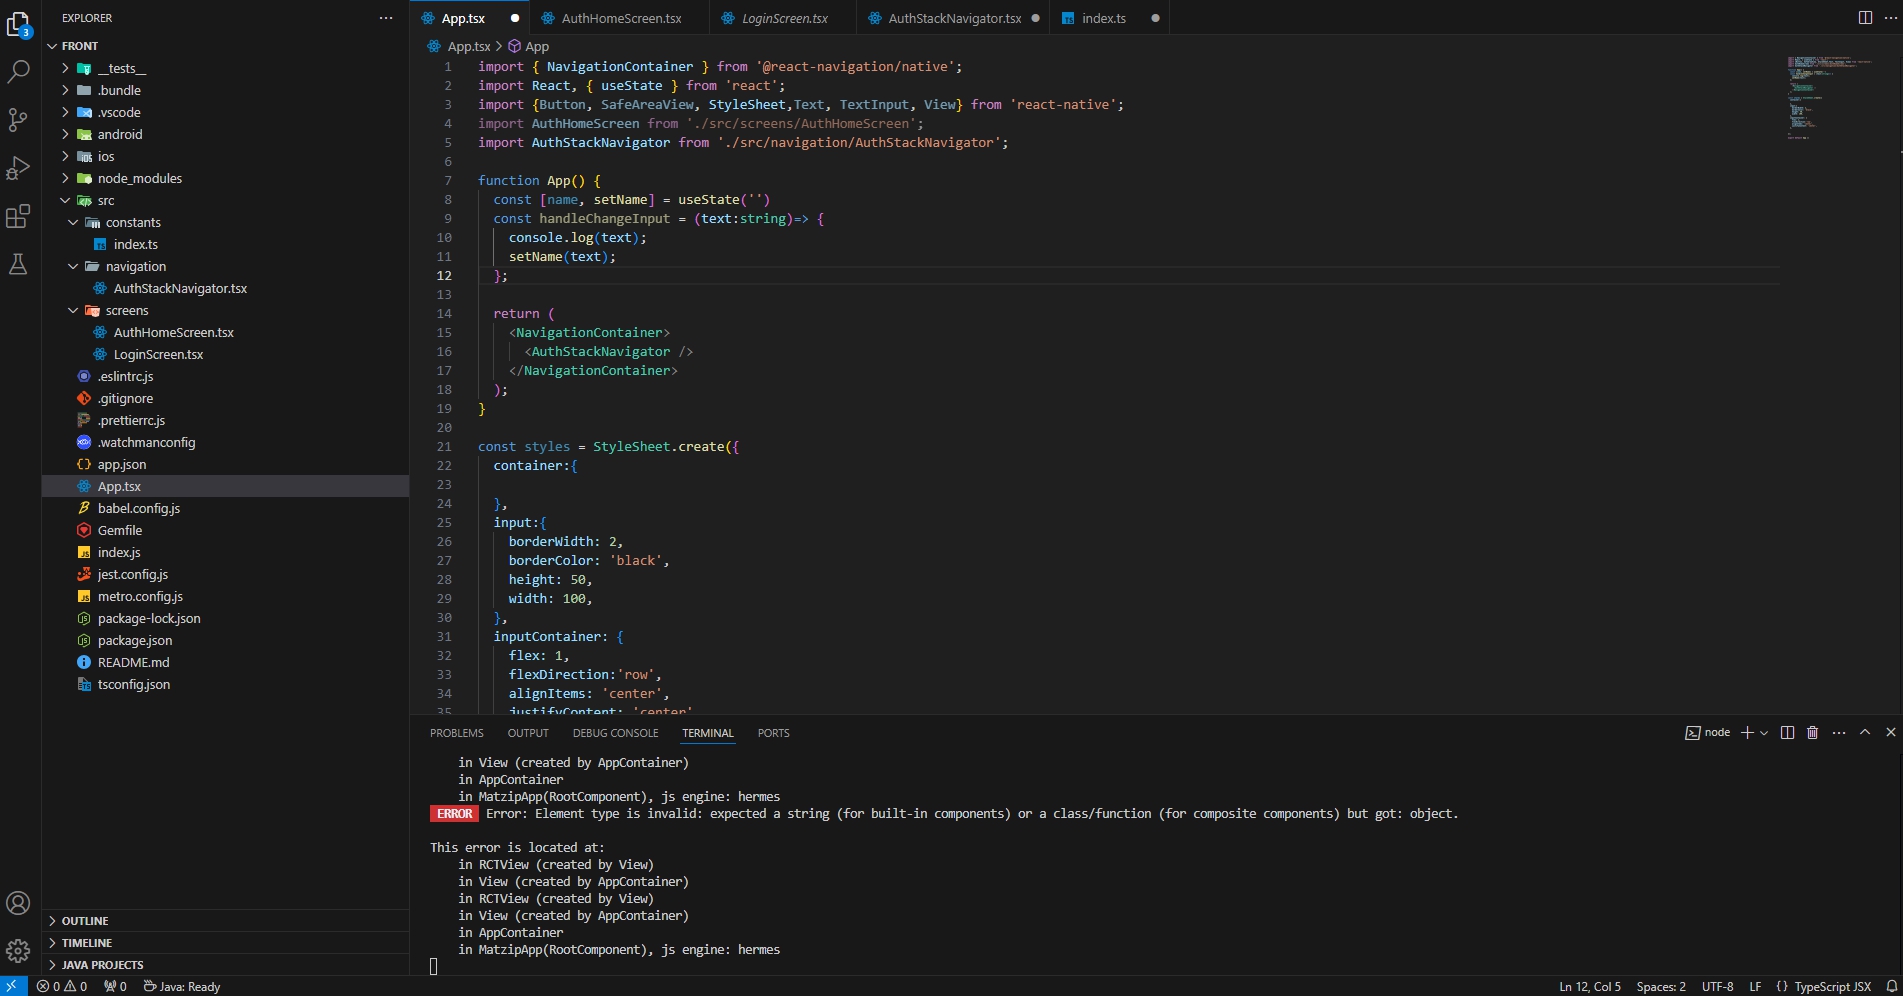Viewport: 1903px width, 996px height.
Task: Click the ports forwarded indicator in status bar
Action: coord(115,986)
